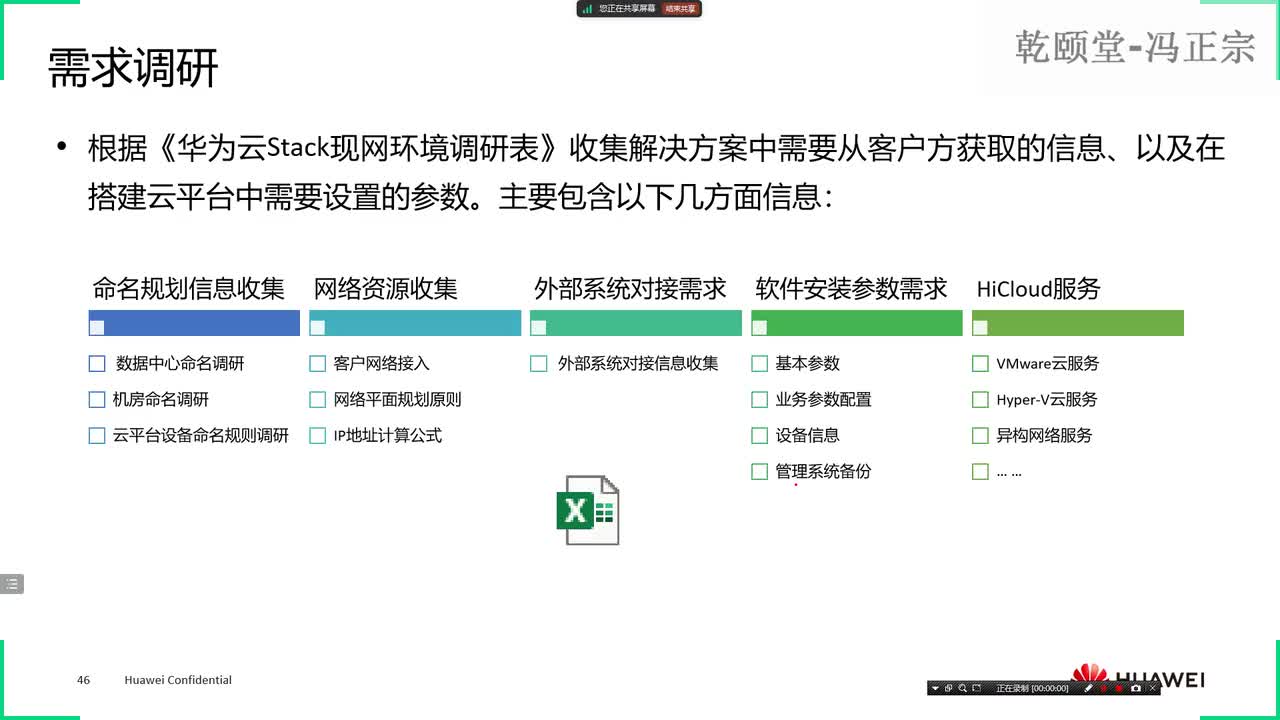Click the window-select icon in recording toolbar
The width and height of the screenshot is (1280, 720).
click(948, 688)
